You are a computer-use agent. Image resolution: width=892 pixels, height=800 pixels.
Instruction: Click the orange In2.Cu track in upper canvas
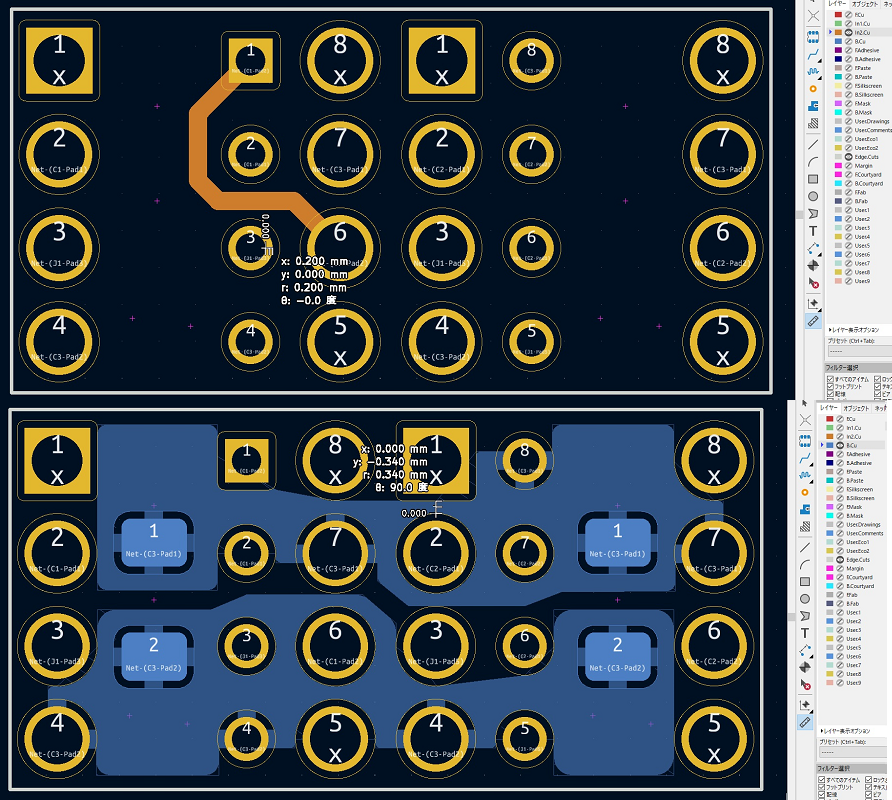[198, 148]
